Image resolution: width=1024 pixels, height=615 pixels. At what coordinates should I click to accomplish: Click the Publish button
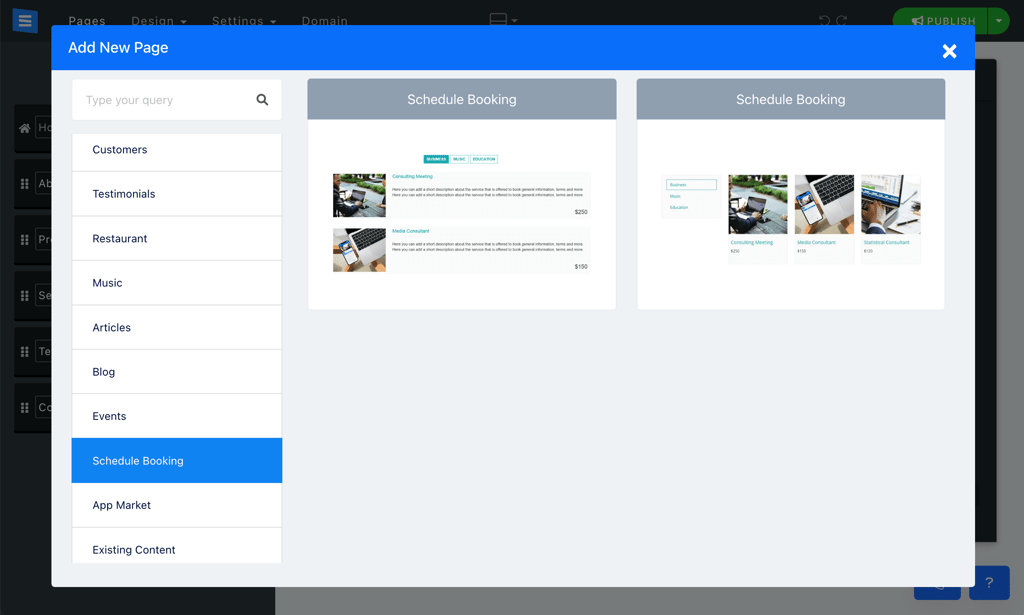pos(940,21)
